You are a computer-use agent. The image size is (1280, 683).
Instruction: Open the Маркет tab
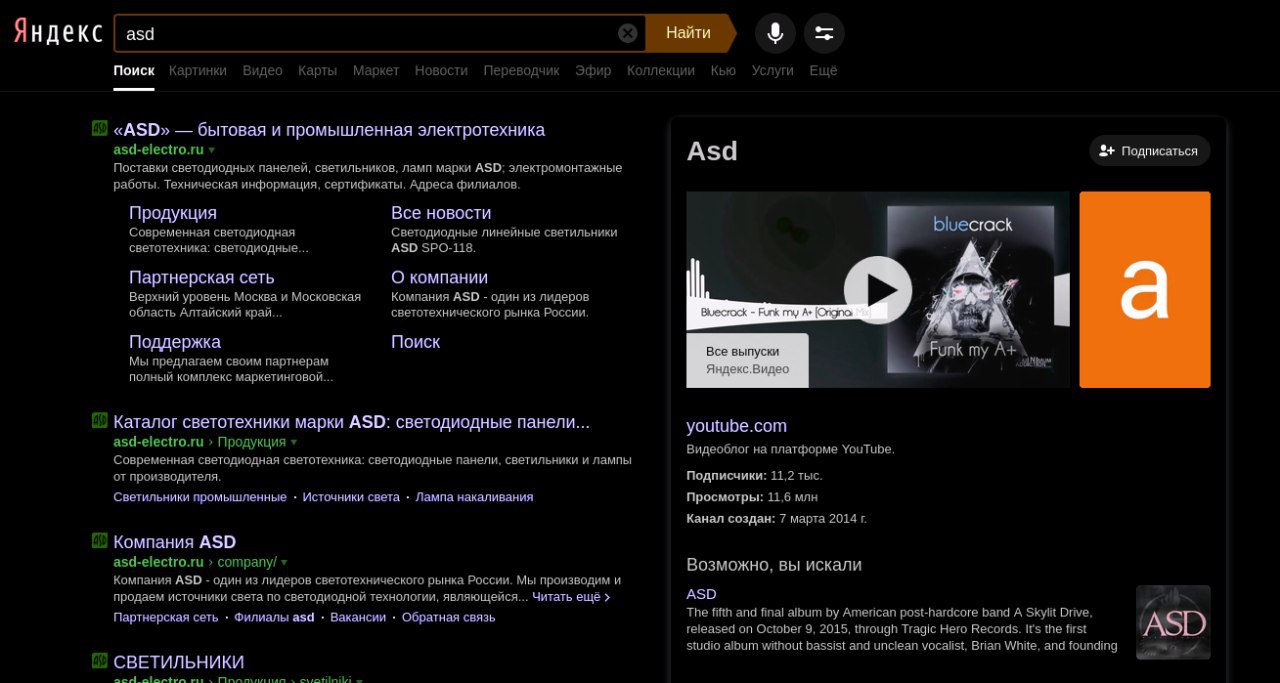click(376, 70)
